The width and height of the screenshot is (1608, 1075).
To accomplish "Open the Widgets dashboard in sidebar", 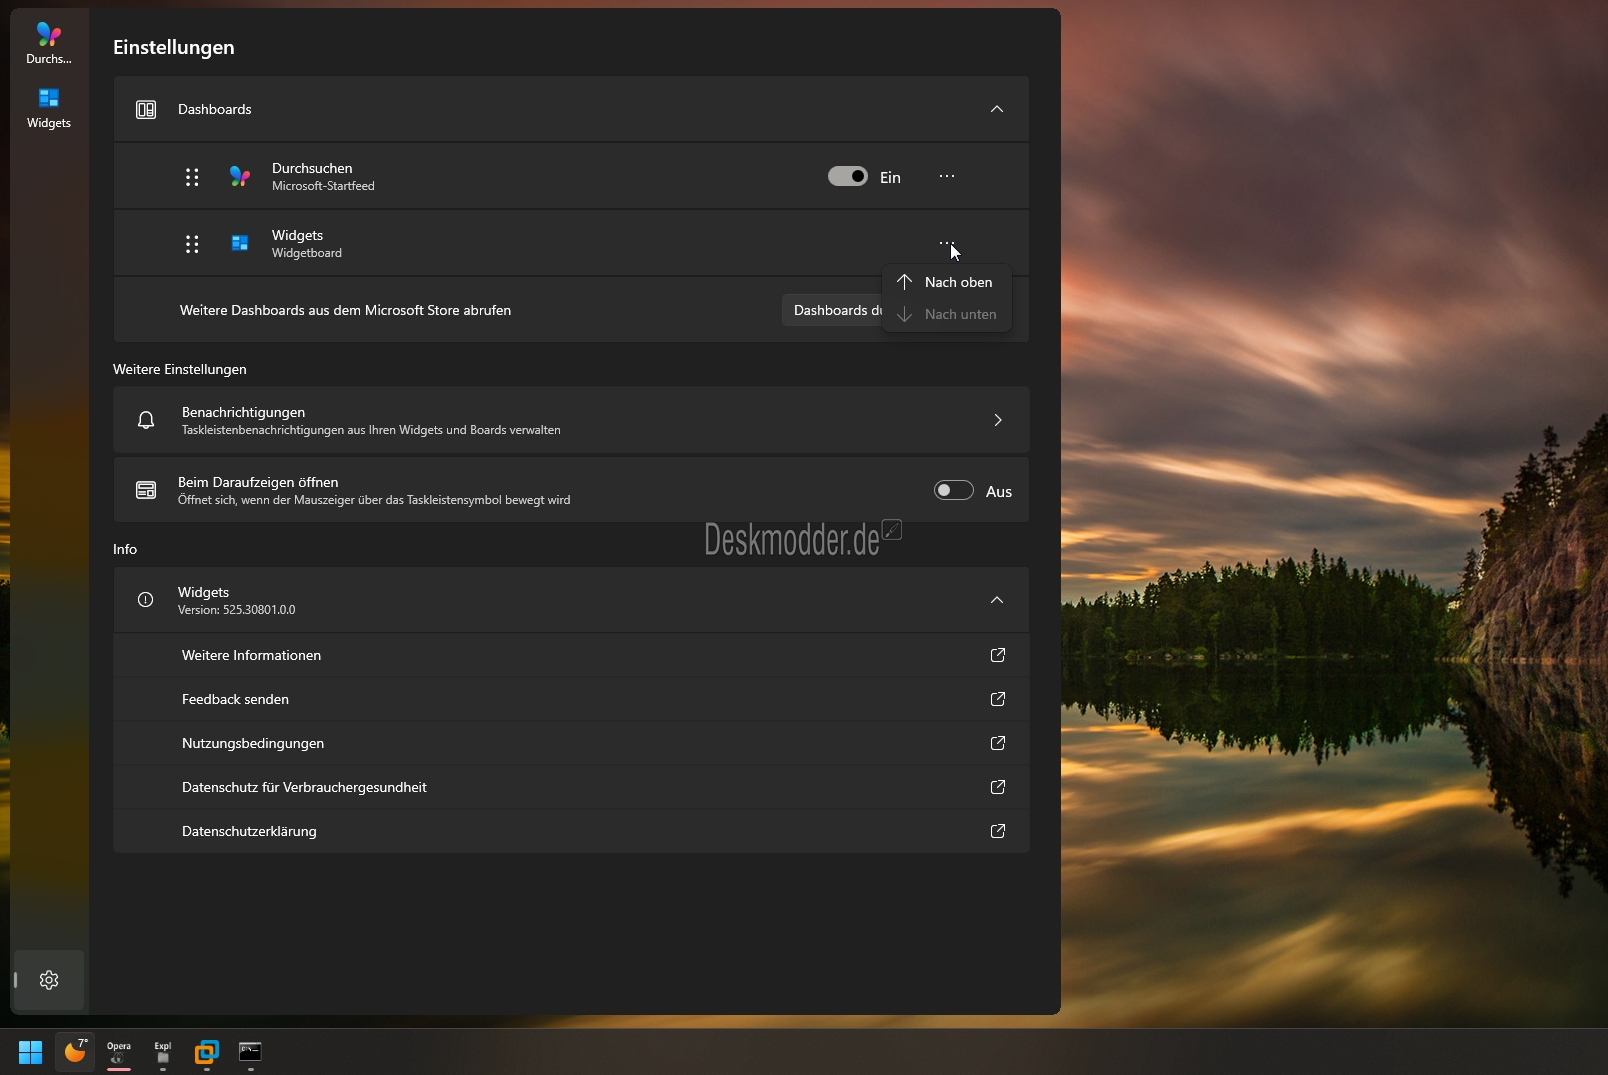I will click(48, 108).
